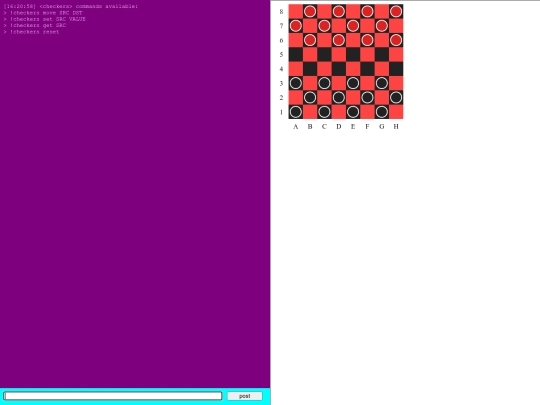Image resolution: width=540 pixels, height=405 pixels.
Task: Select the black checker on E3
Action: click(x=353, y=83)
